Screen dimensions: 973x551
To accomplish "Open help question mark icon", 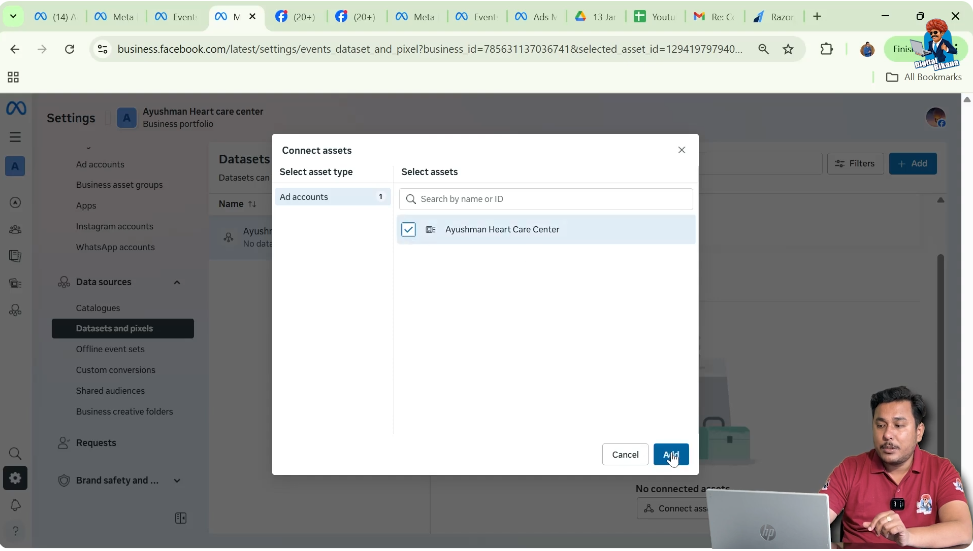I will pos(16,531).
